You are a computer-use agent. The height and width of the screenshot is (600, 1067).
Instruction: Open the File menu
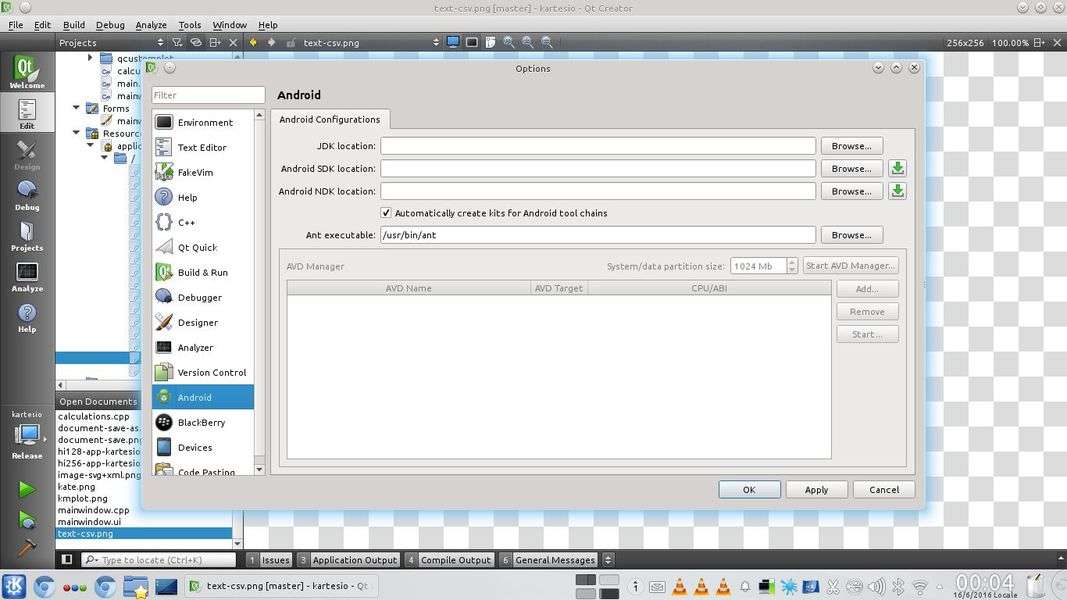pos(16,24)
